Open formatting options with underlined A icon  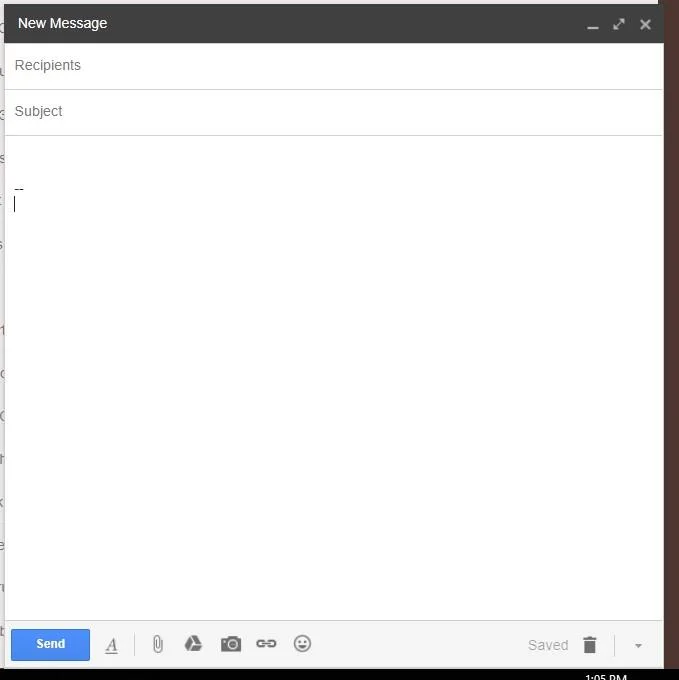coord(111,645)
